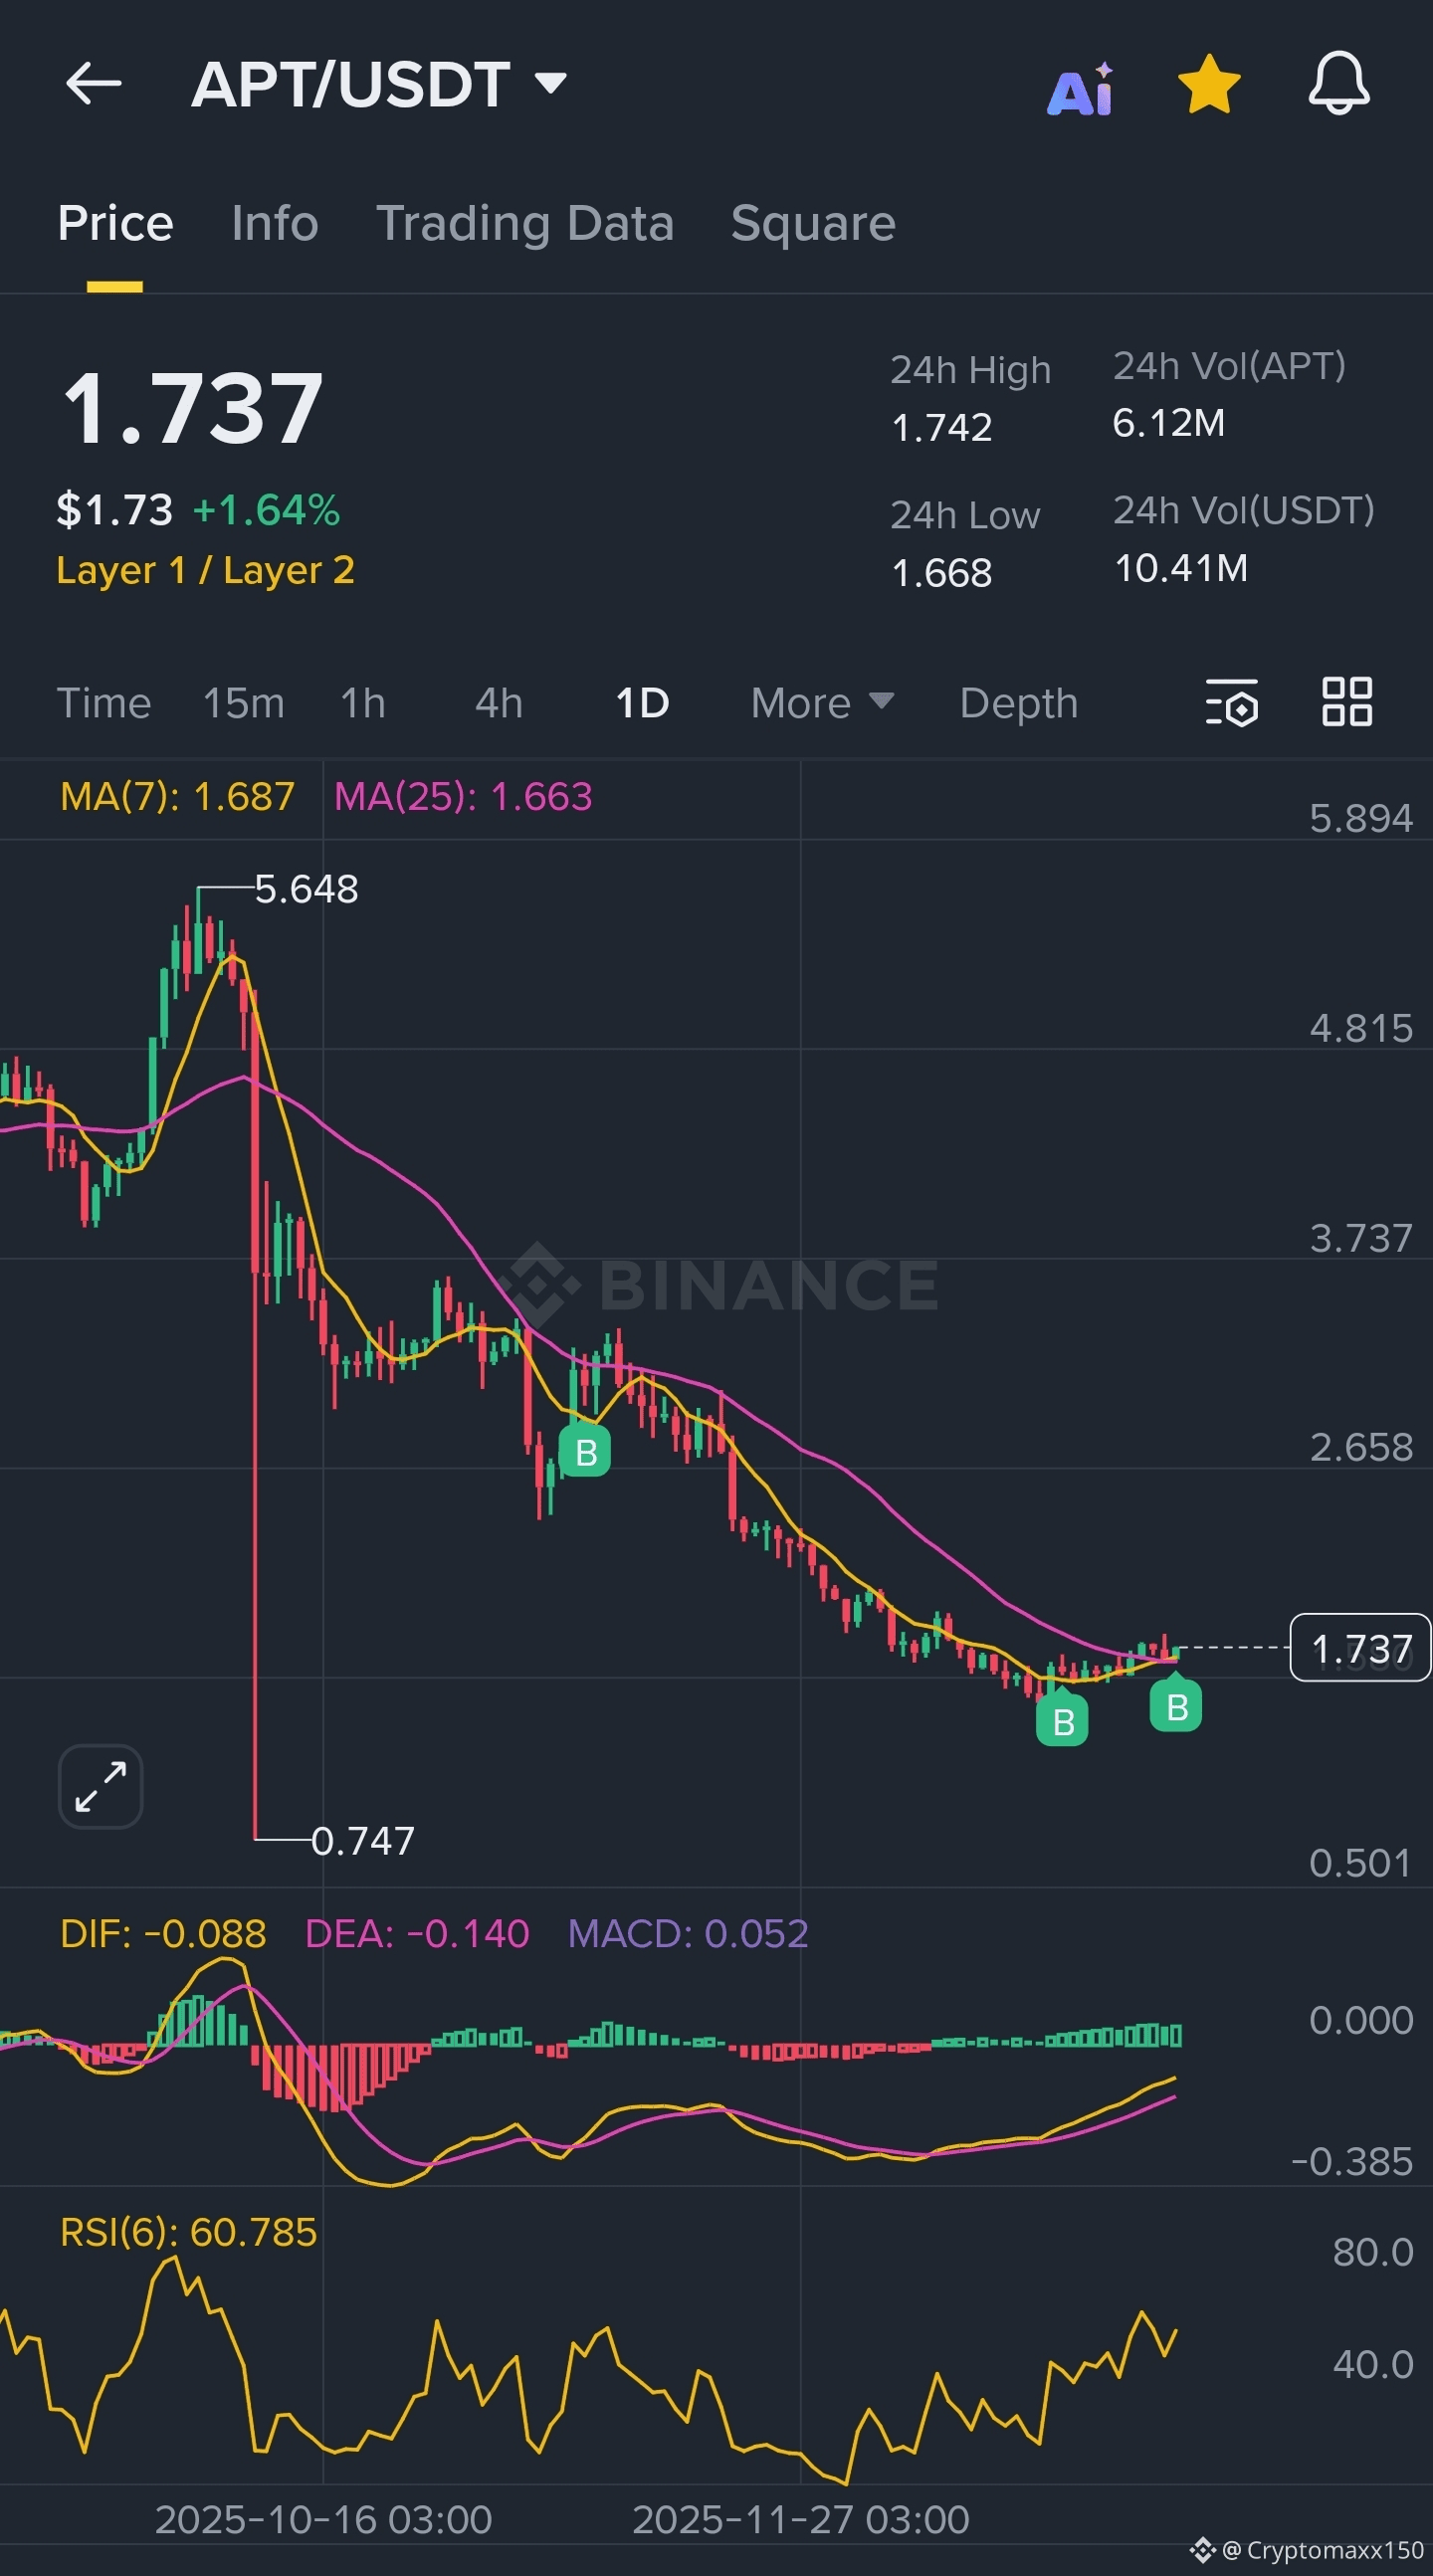Tap the 0.747 low price label
The width and height of the screenshot is (1433, 2576).
tap(363, 1840)
